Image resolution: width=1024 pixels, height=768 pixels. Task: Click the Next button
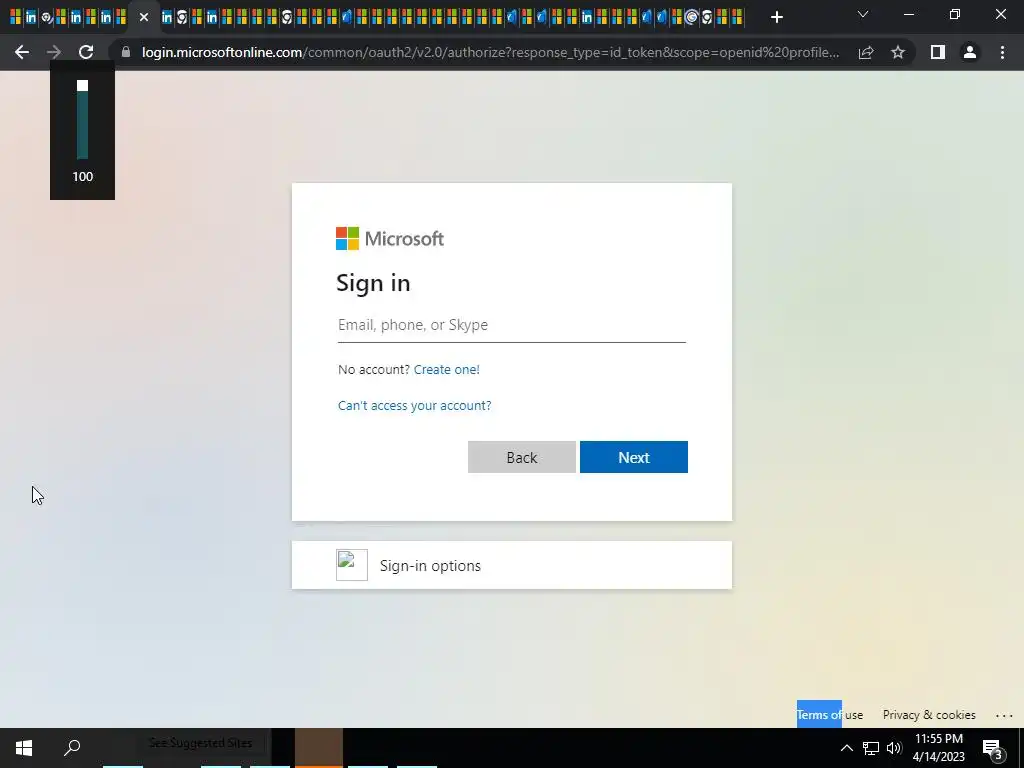coord(633,457)
